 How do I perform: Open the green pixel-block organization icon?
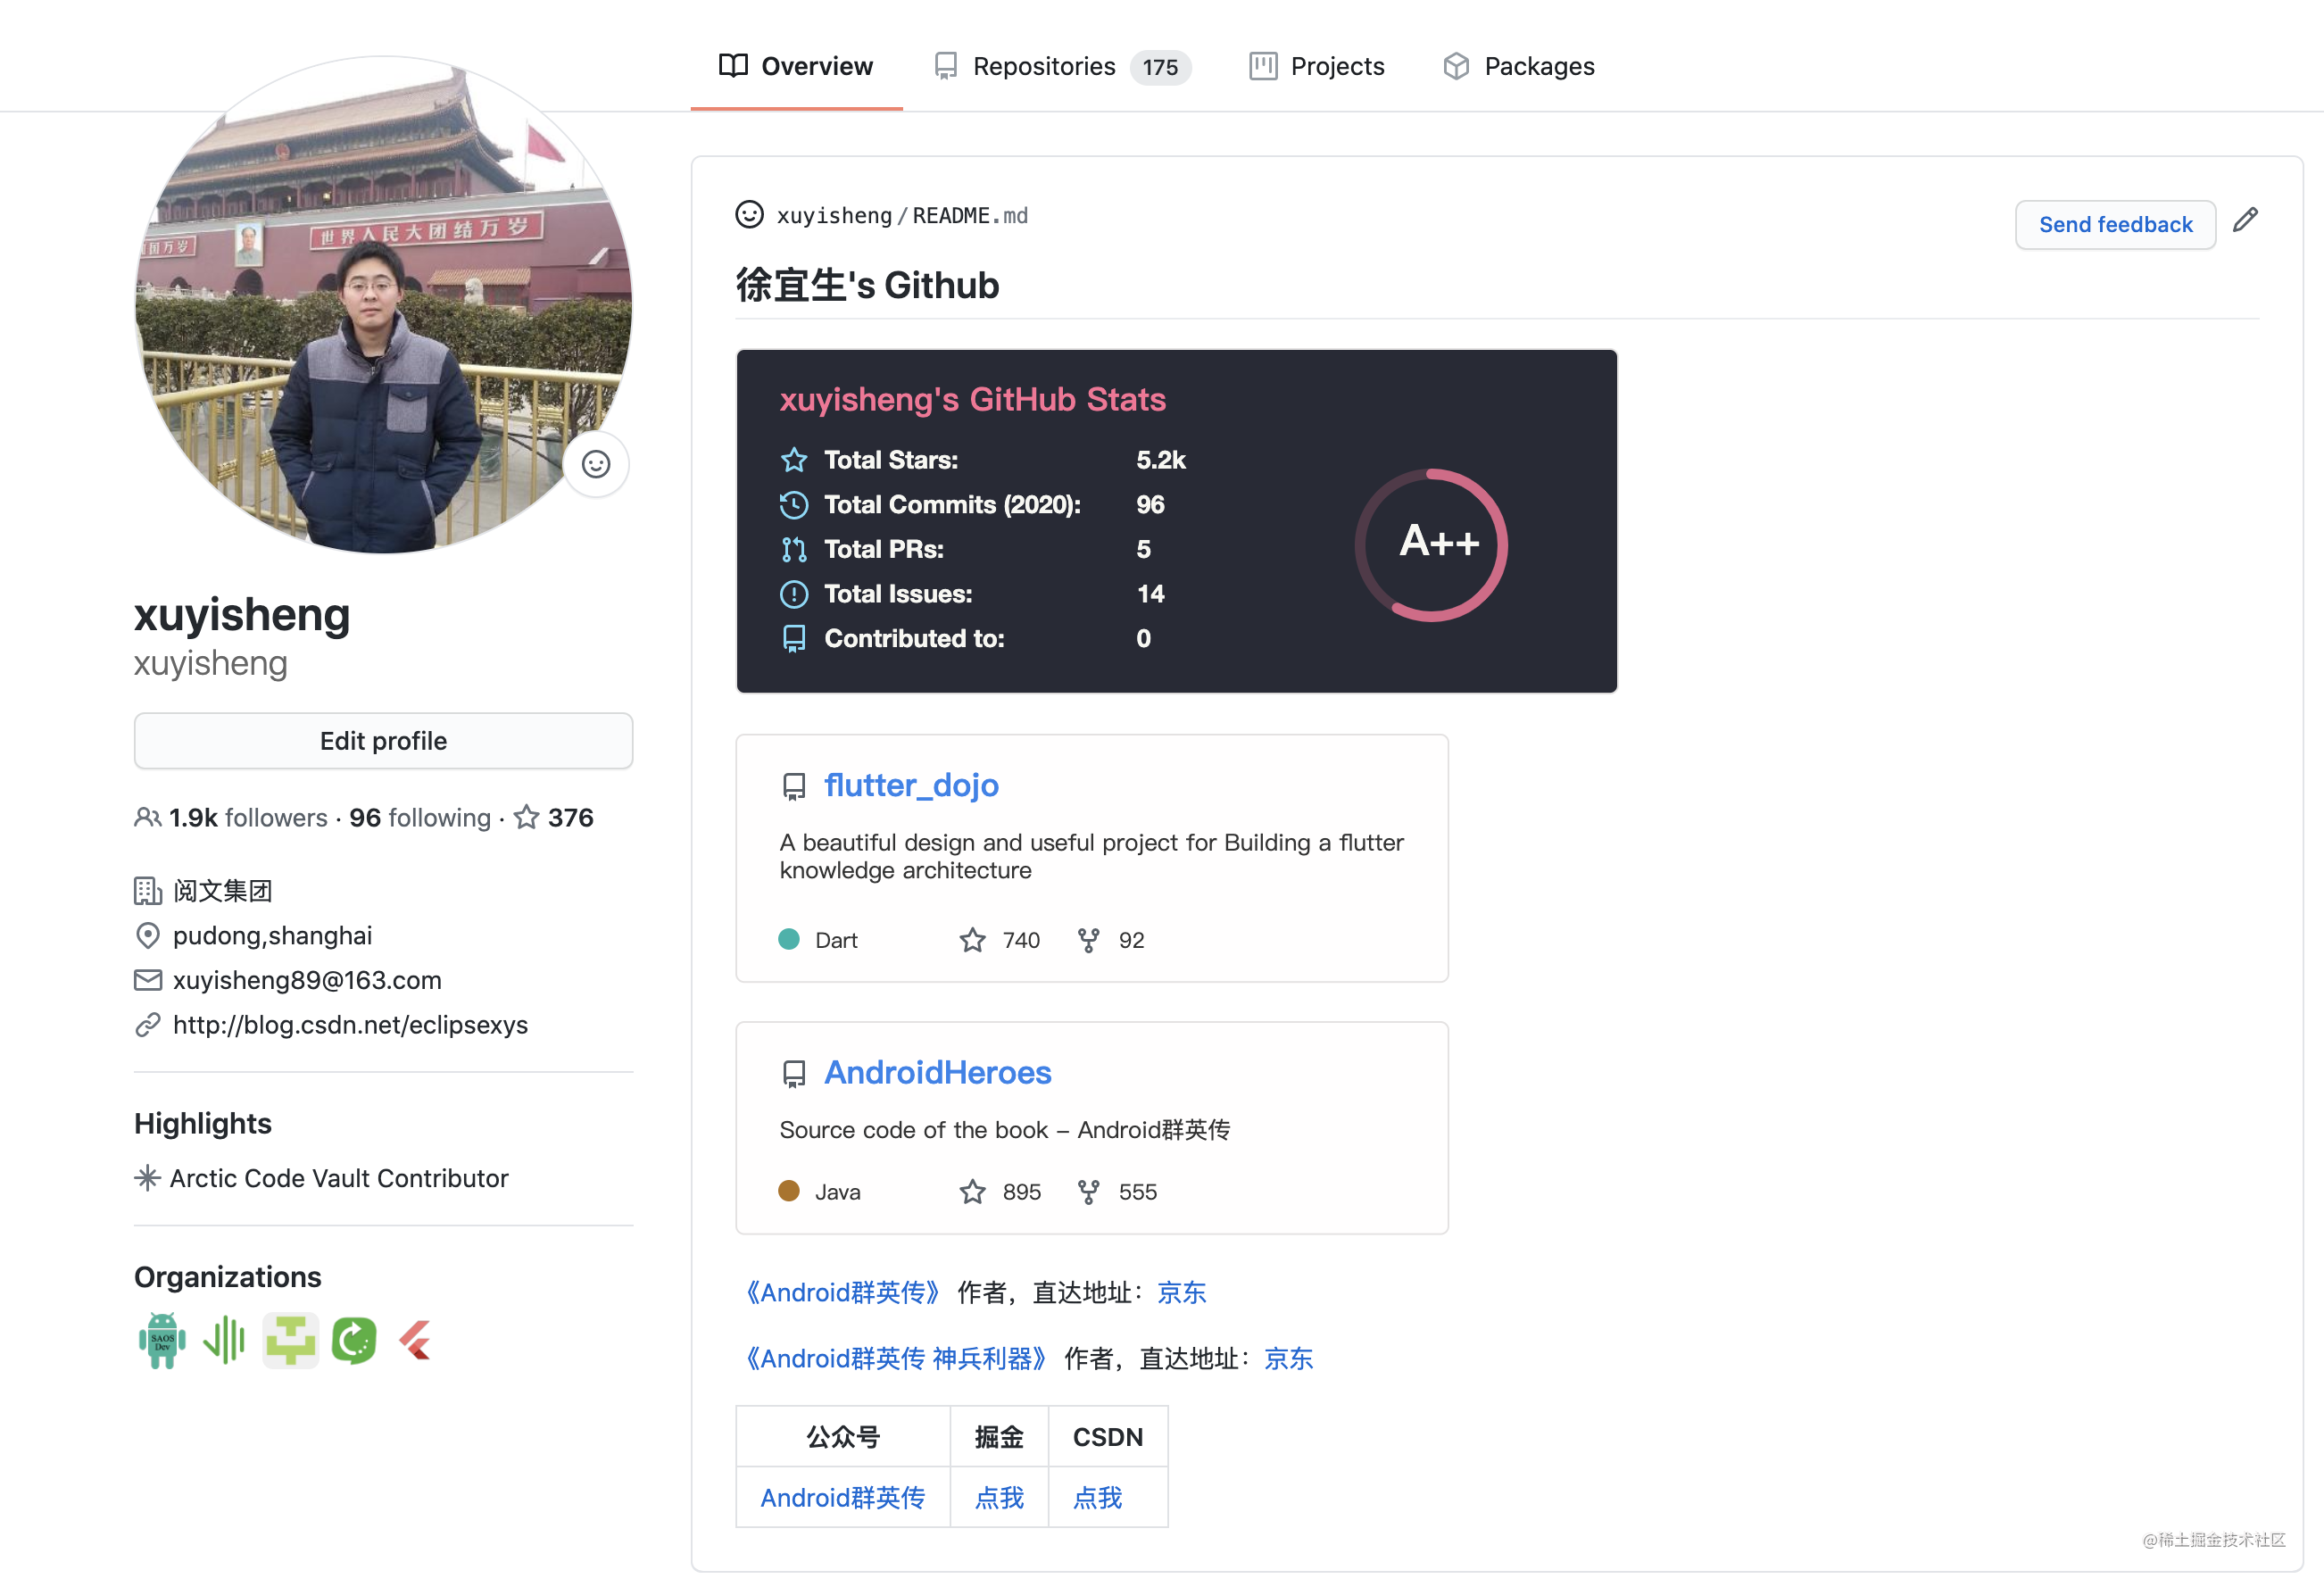(x=290, y=1340)
